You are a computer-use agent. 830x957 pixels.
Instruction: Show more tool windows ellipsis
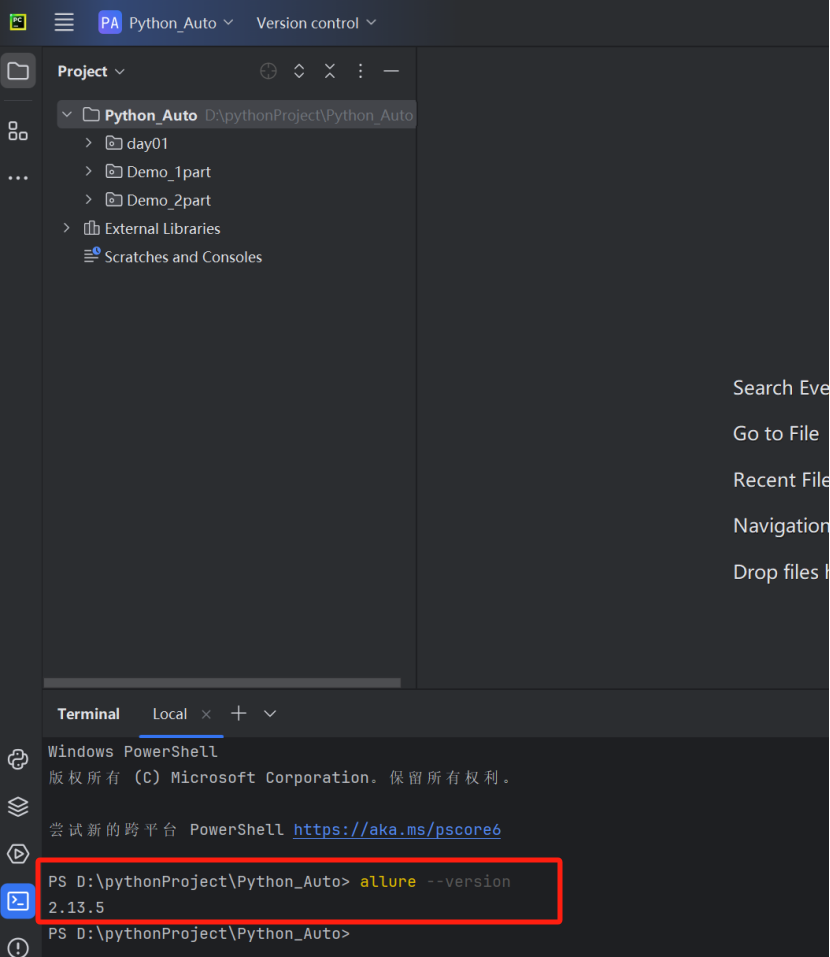click(18, 178)
